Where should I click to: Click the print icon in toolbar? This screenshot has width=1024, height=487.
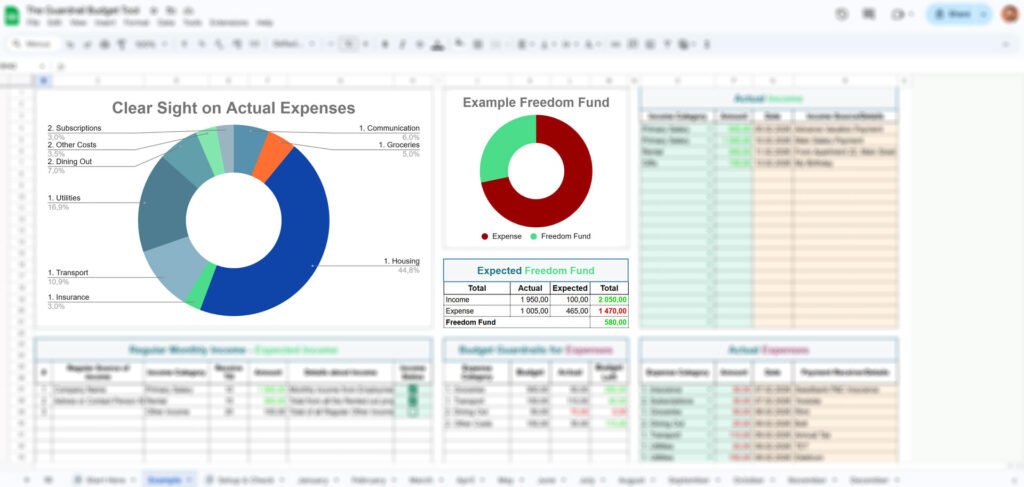pyautogui.click(x=106, y=44)
